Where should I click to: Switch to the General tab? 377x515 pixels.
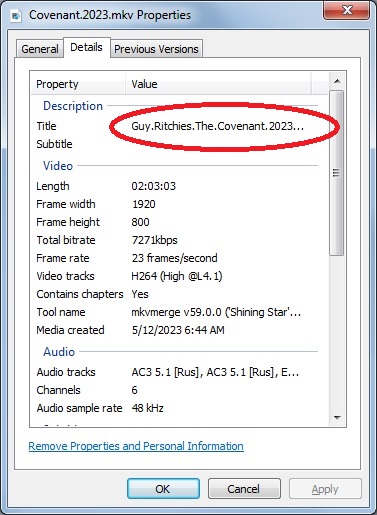40,49
